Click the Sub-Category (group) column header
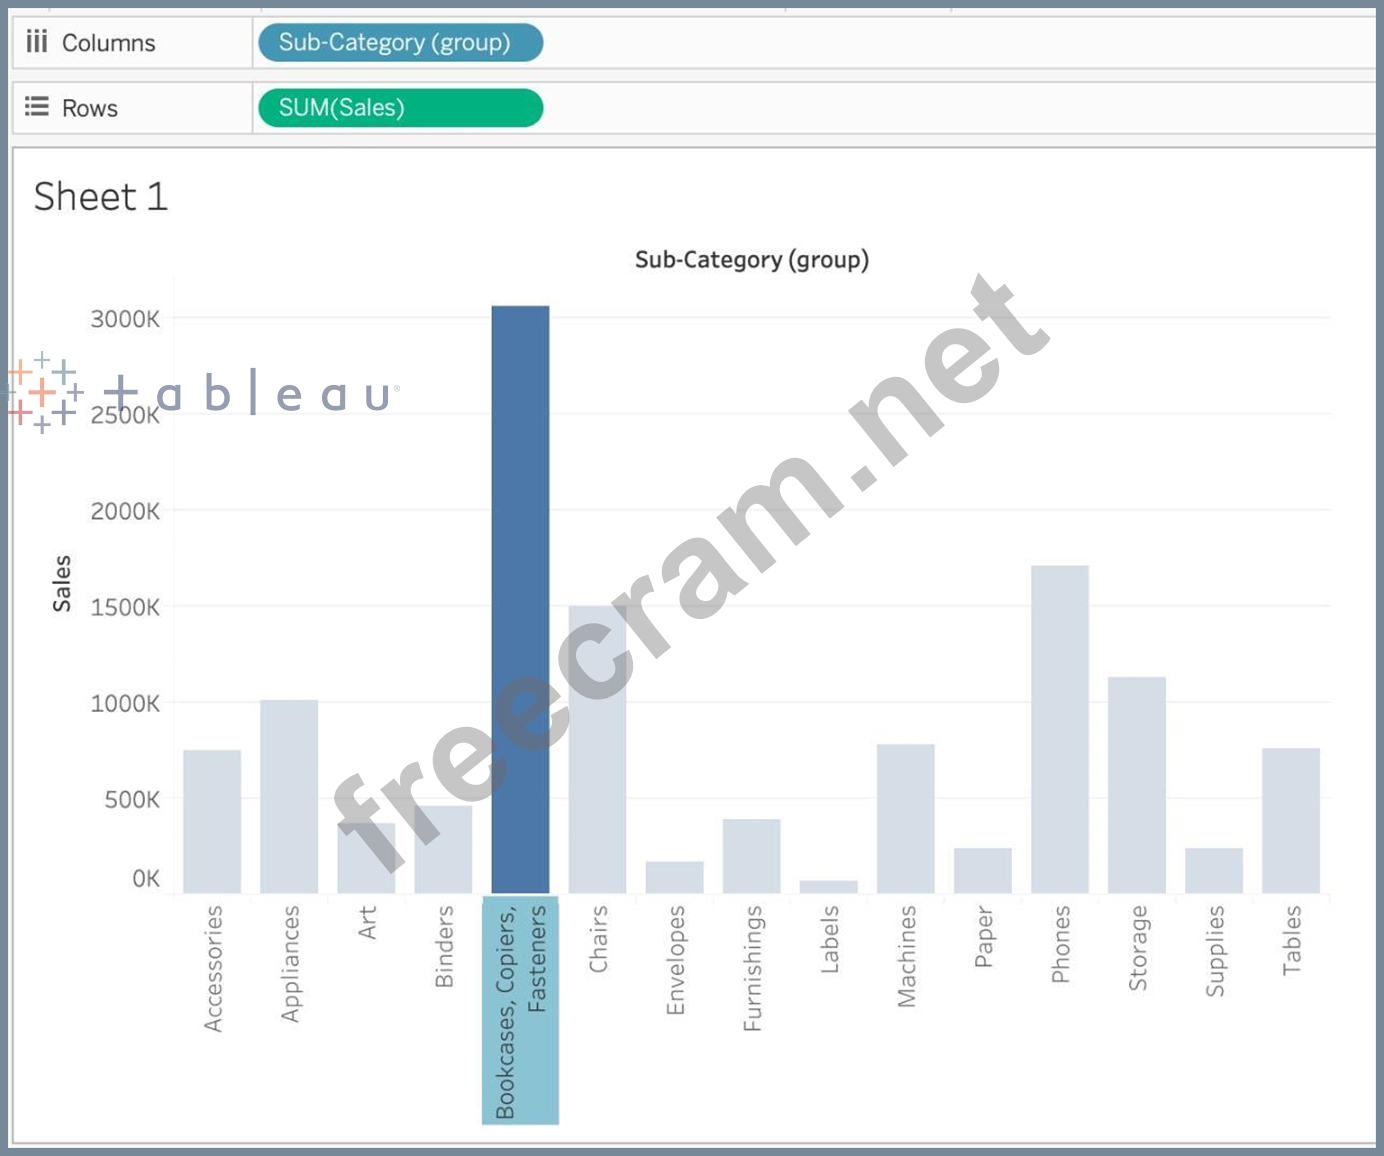The image size is (1384, 1156). 751,260
